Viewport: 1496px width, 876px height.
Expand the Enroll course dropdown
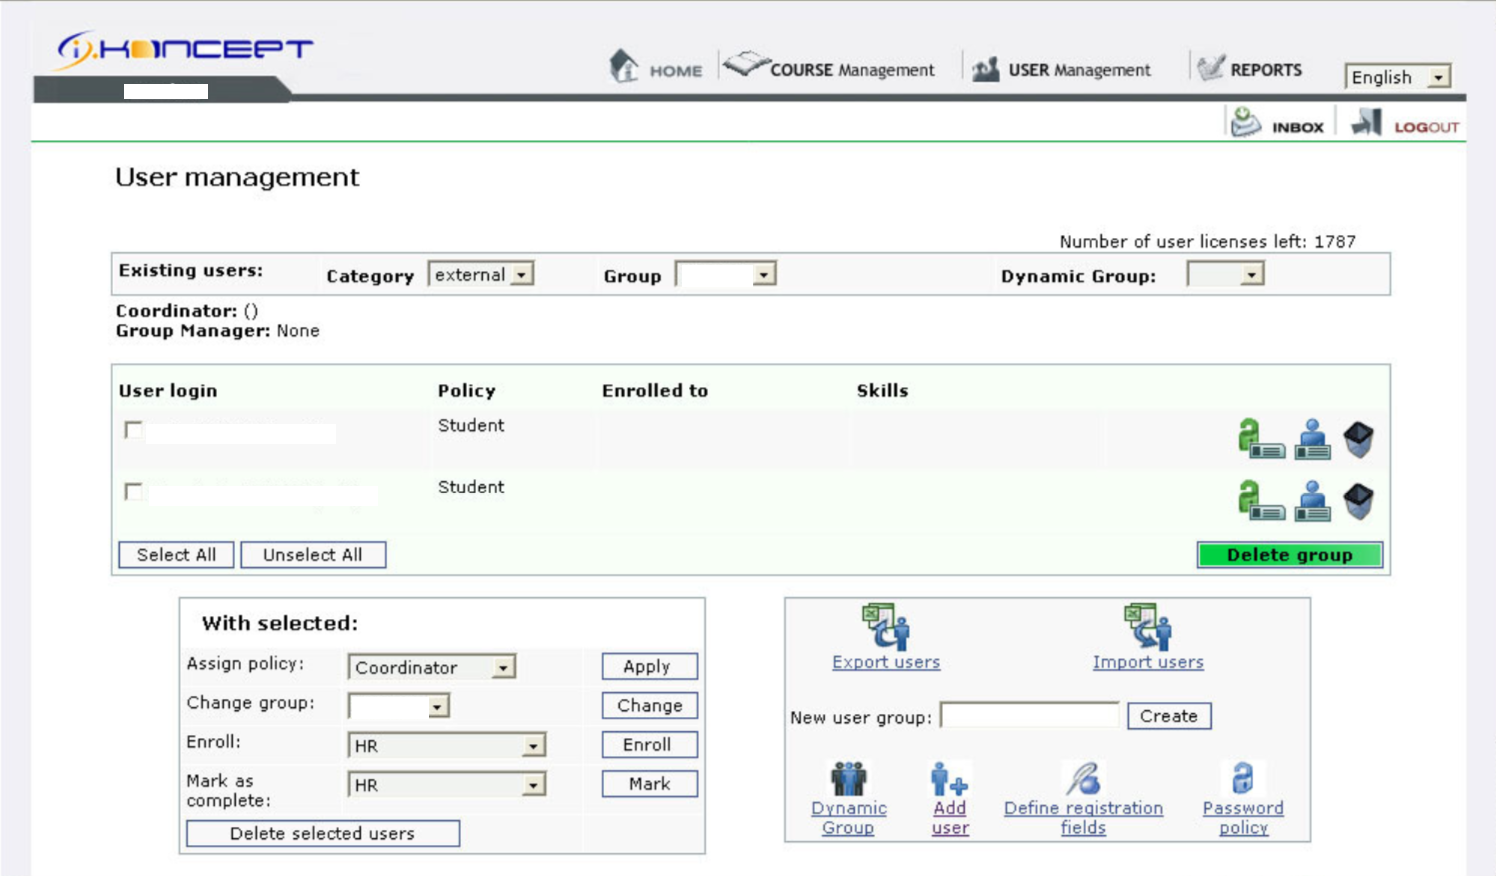[447, 745]
